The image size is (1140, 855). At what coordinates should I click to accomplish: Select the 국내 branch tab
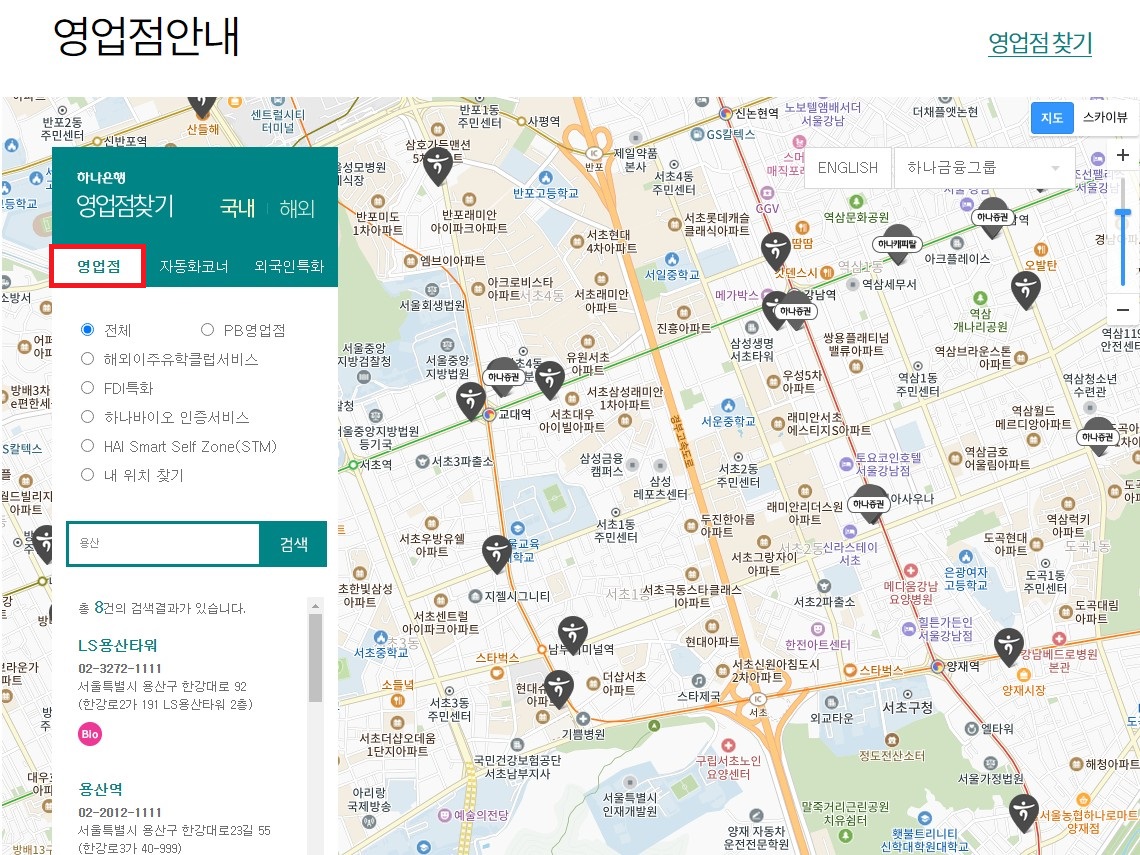(x=238, y=209)
